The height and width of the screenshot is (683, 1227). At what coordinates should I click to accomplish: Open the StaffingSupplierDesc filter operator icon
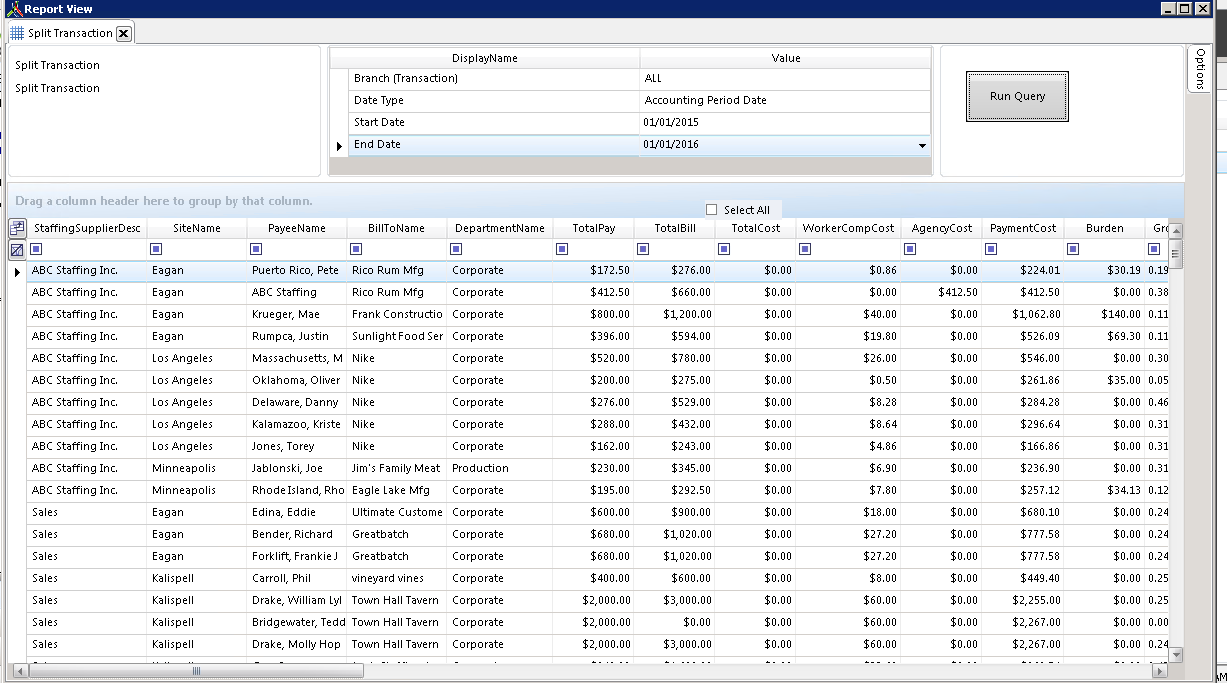36,249
